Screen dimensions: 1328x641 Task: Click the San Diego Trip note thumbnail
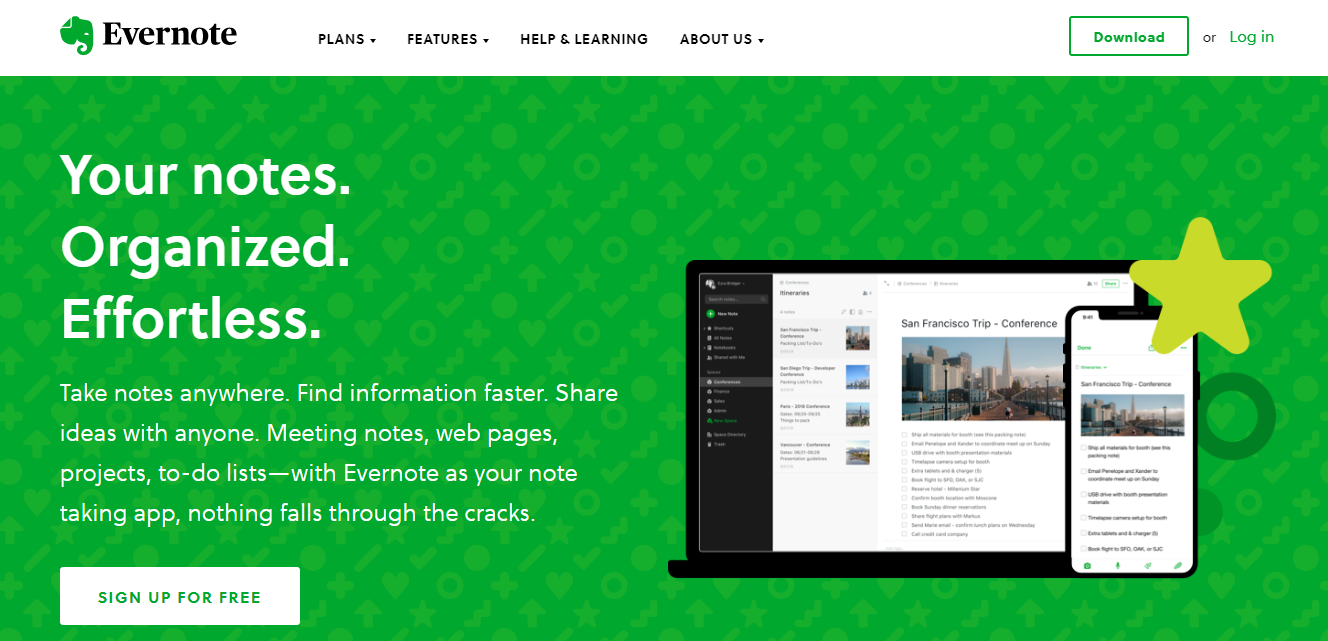(858, 376)
